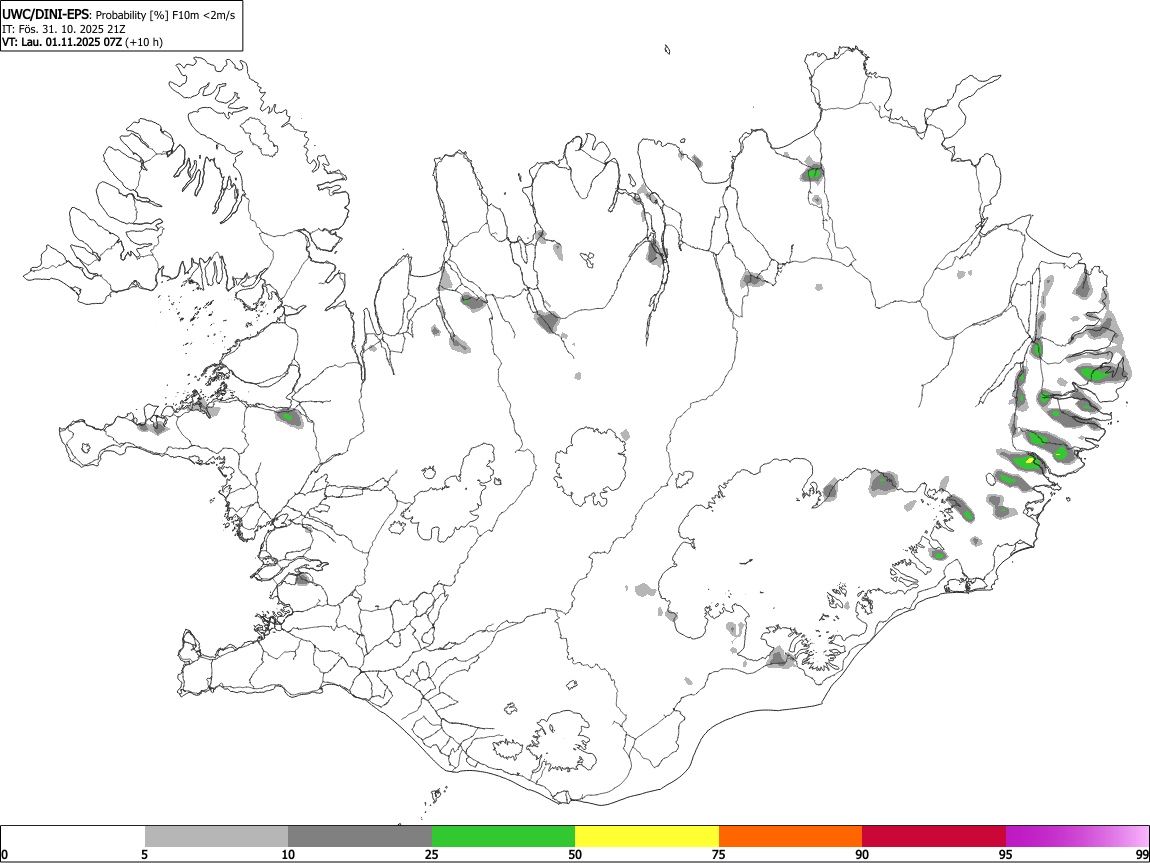The height and width of the screenshot is (863, 1150).
Task: Click the legend tick label '95'
Action: coord(1006,855)
